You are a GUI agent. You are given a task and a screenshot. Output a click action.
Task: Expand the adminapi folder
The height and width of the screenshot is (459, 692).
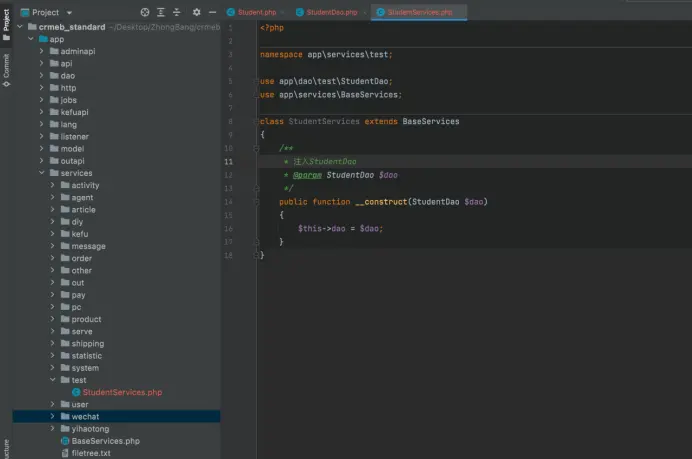point(41,51)
